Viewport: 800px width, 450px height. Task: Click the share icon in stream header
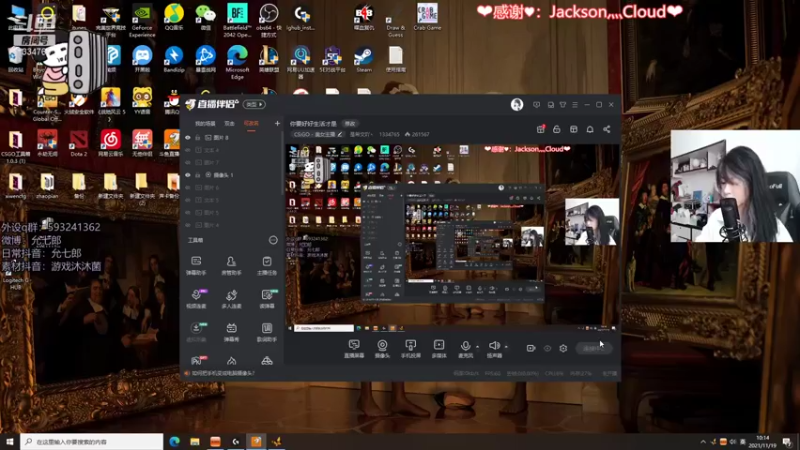pos(607,129)
